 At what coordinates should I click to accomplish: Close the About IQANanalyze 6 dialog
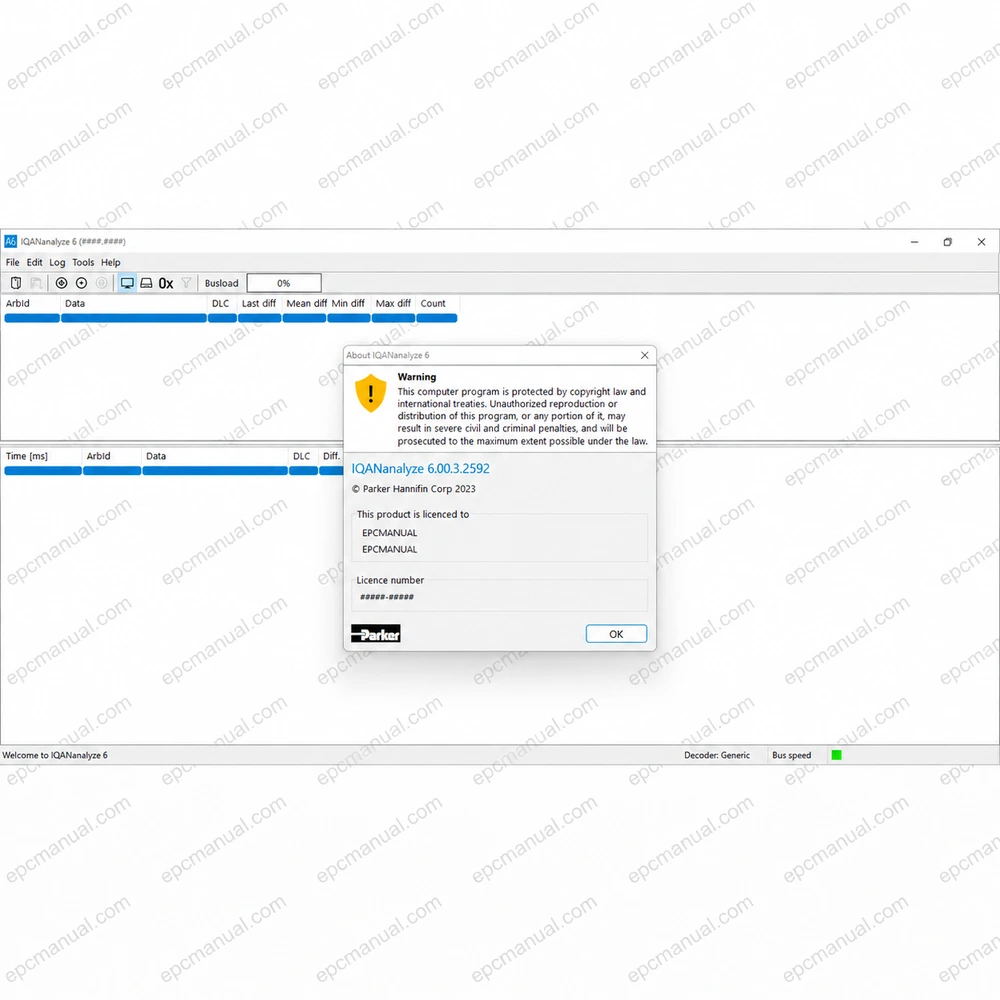coord(645,355)
